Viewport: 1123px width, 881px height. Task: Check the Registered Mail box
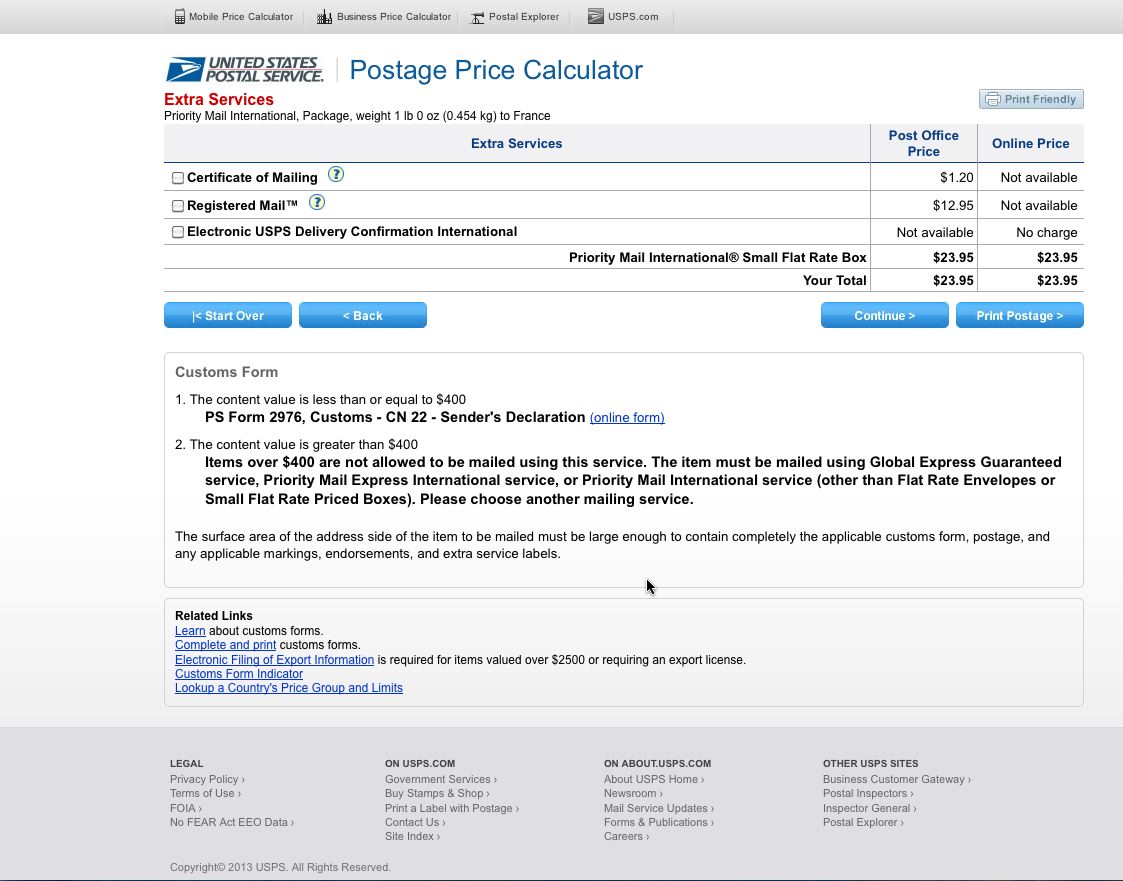178,206
